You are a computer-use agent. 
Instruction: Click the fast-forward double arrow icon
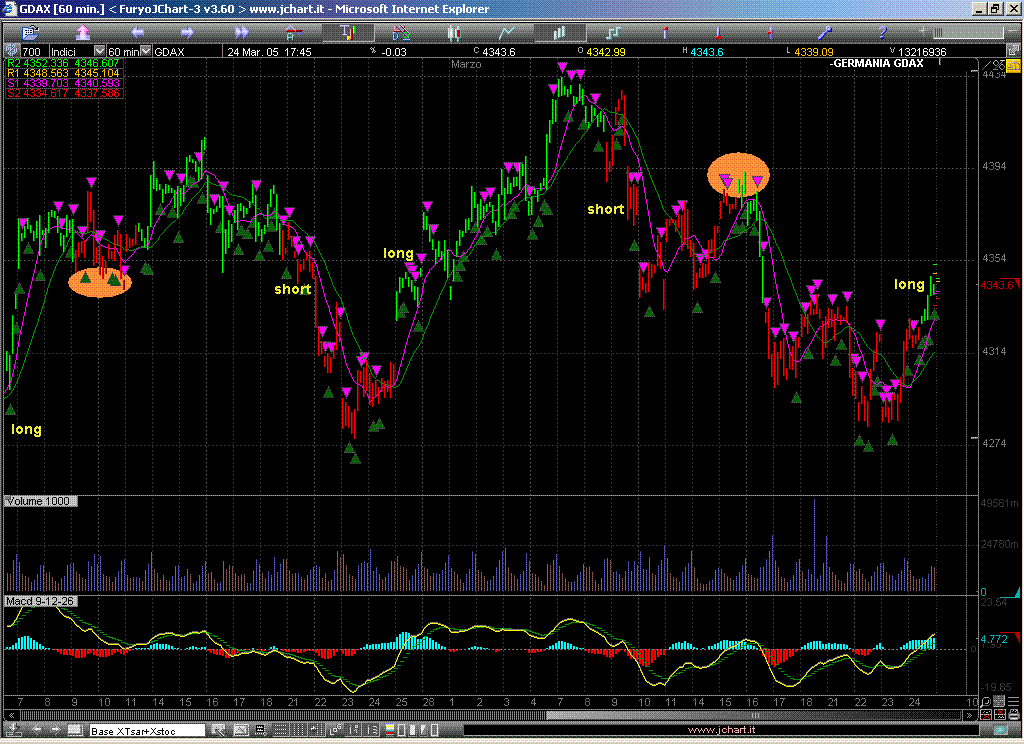point(240,33)
